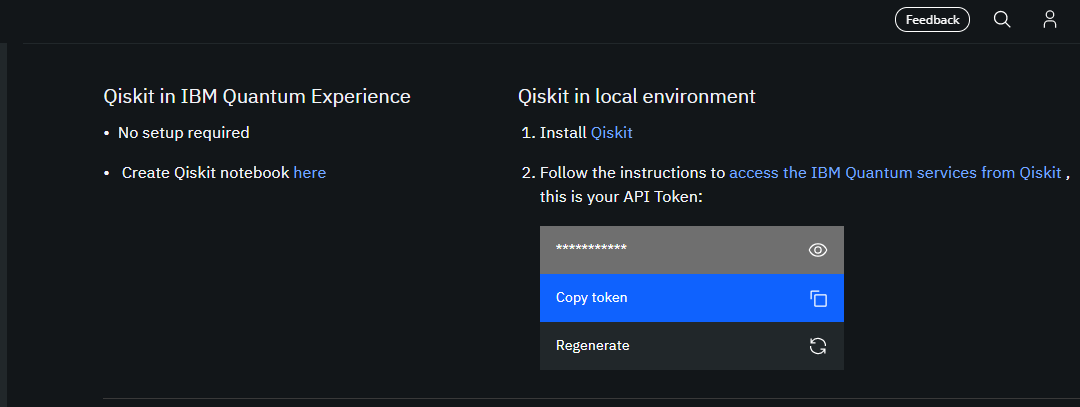This screenshot has width=1080, height=407.
Task: Click the 'this is your API Token:' text
Action: click(x=621, y=197)
